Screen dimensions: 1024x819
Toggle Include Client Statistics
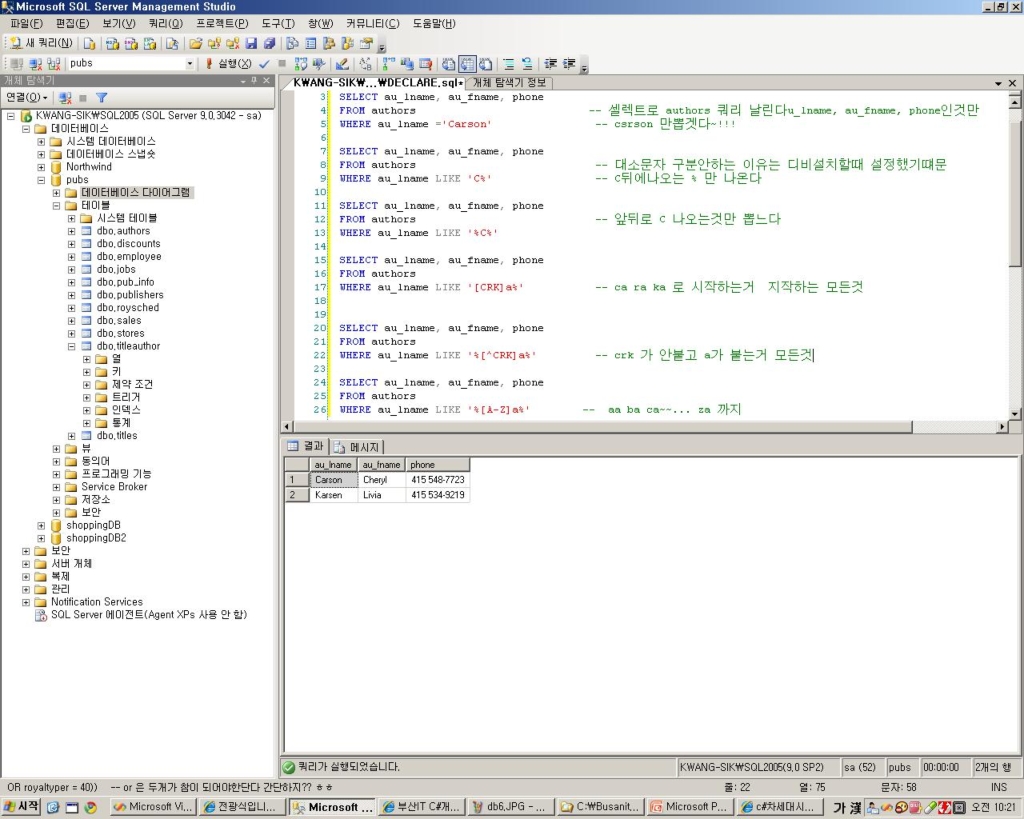[x=407, y=63]
